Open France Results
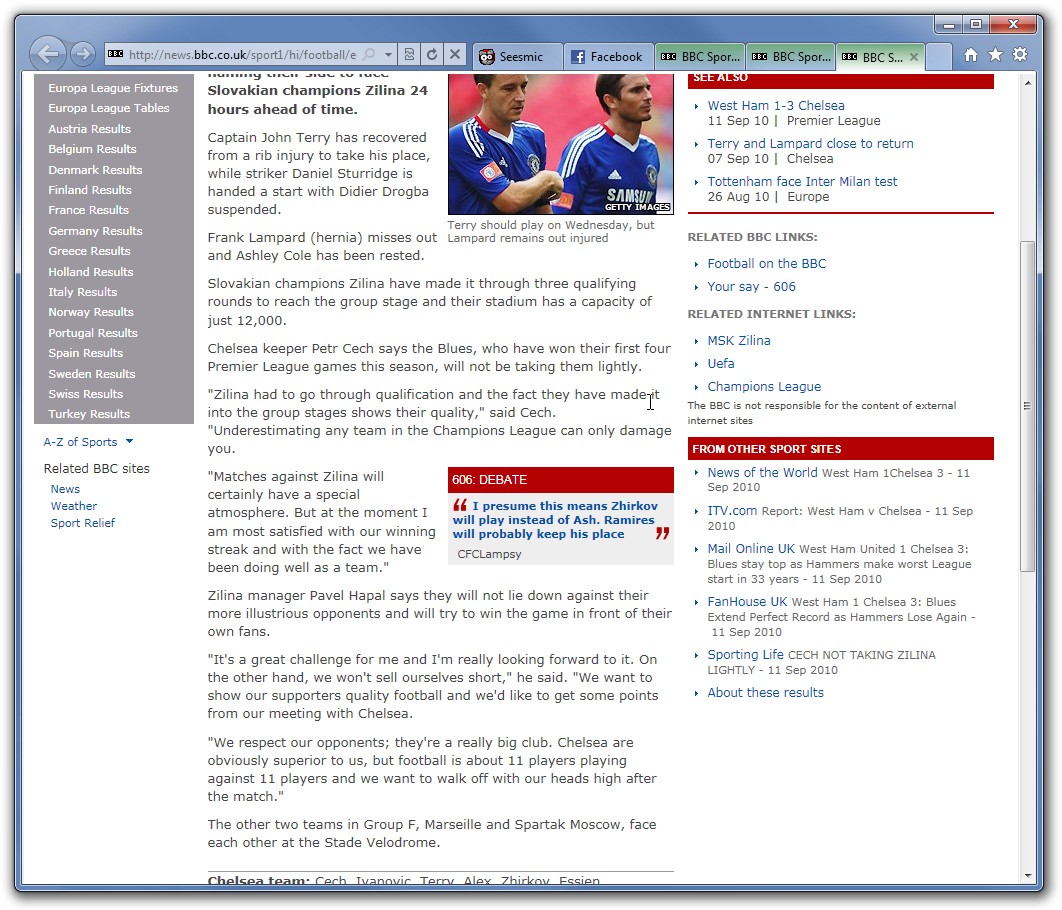 89,211
